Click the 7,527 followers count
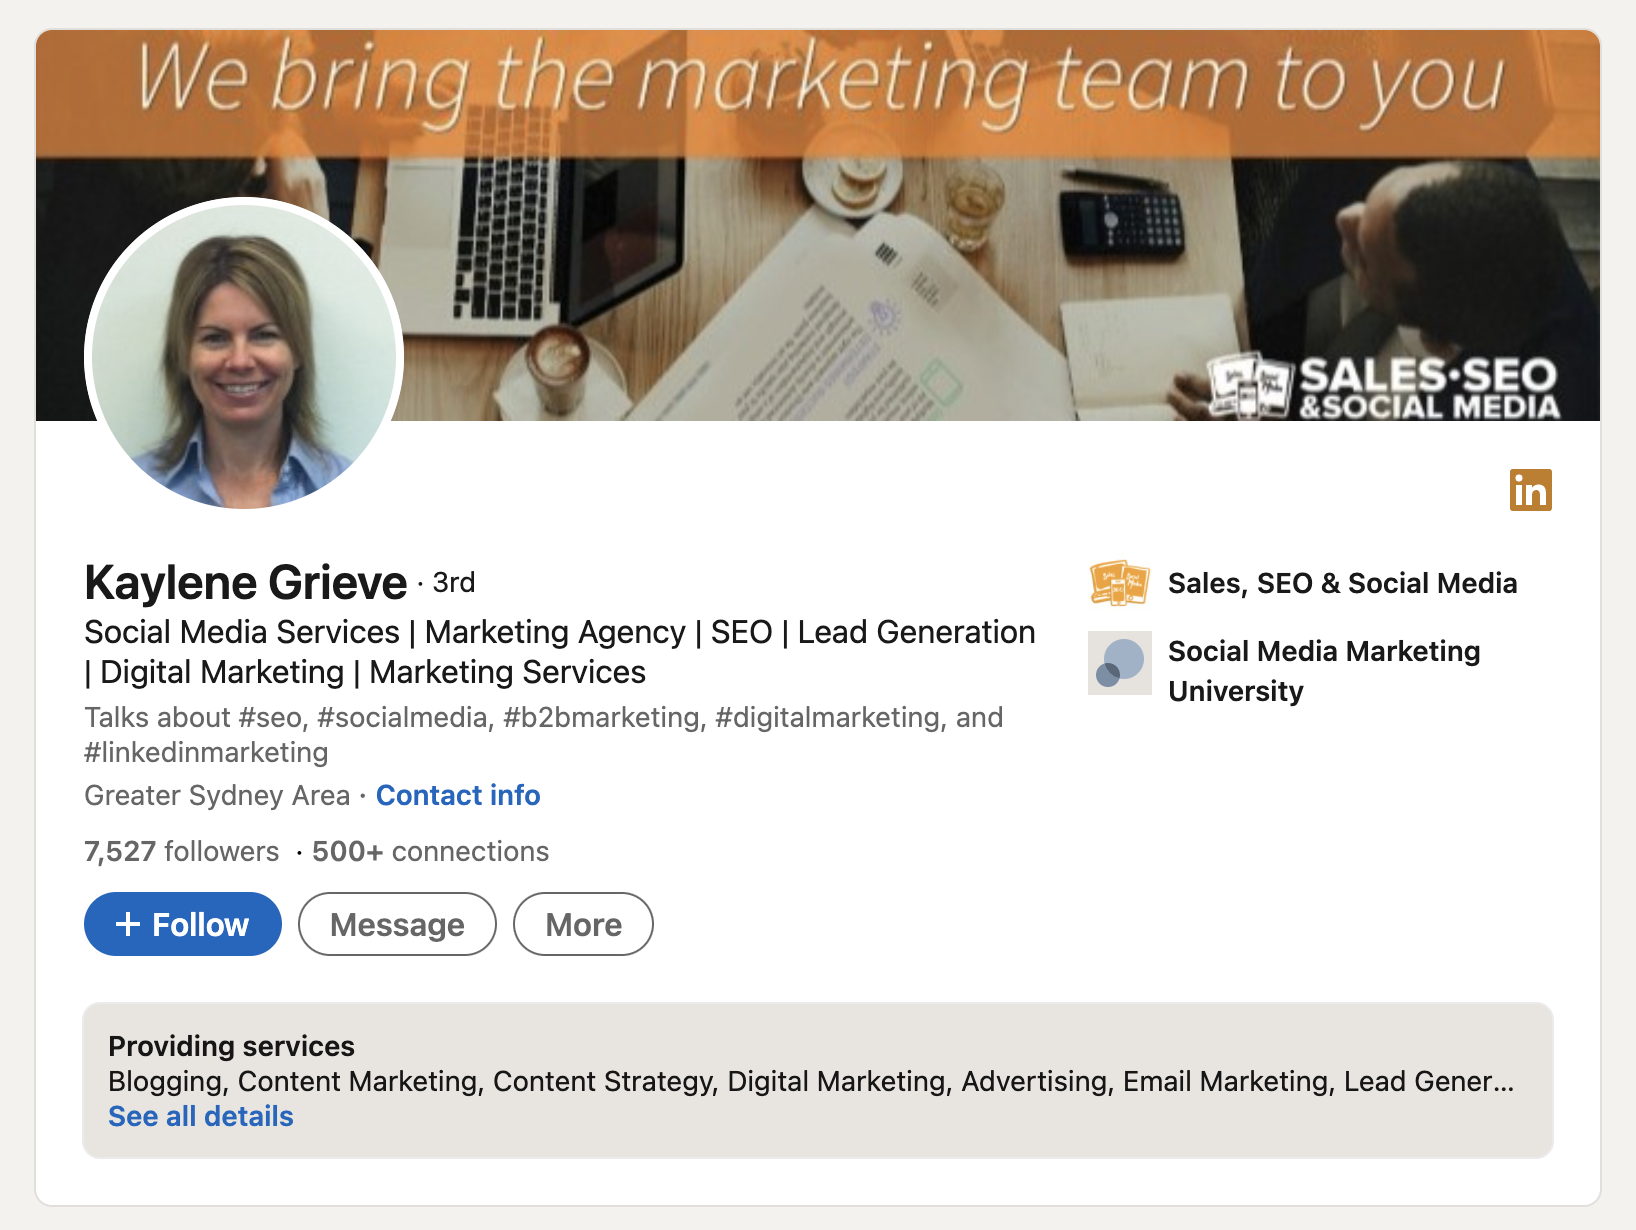 click(182, 851)
